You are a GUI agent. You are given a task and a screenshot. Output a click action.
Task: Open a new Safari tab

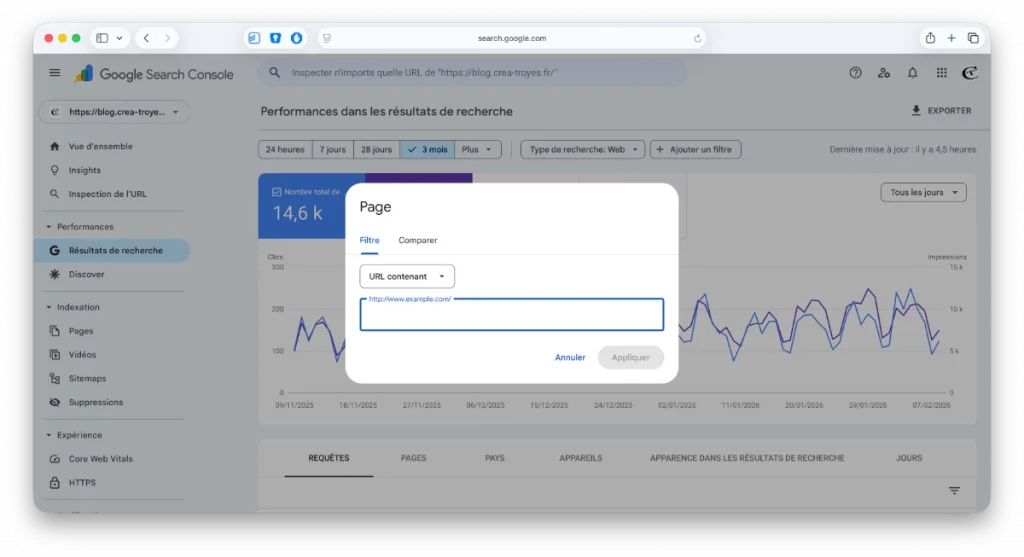(952, 38)
